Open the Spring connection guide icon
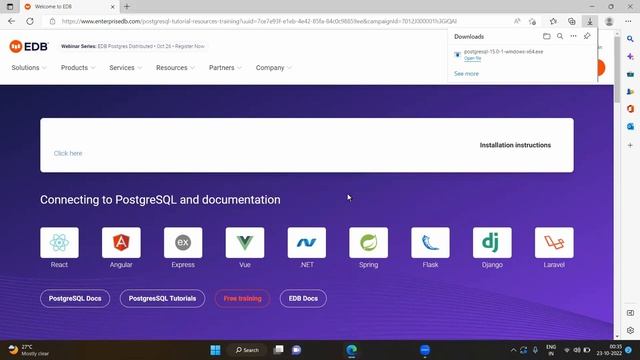 (369, 242)
